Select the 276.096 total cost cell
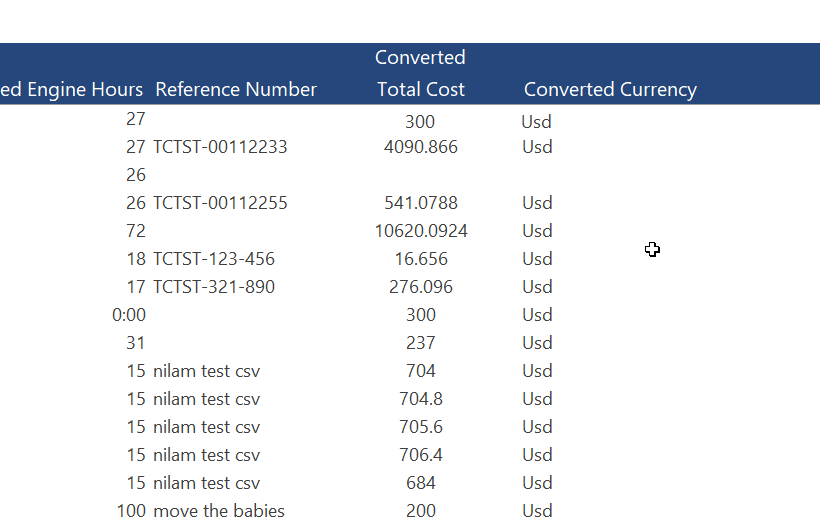This screenshot has height=528, width=820. click(x=420, y=287)
